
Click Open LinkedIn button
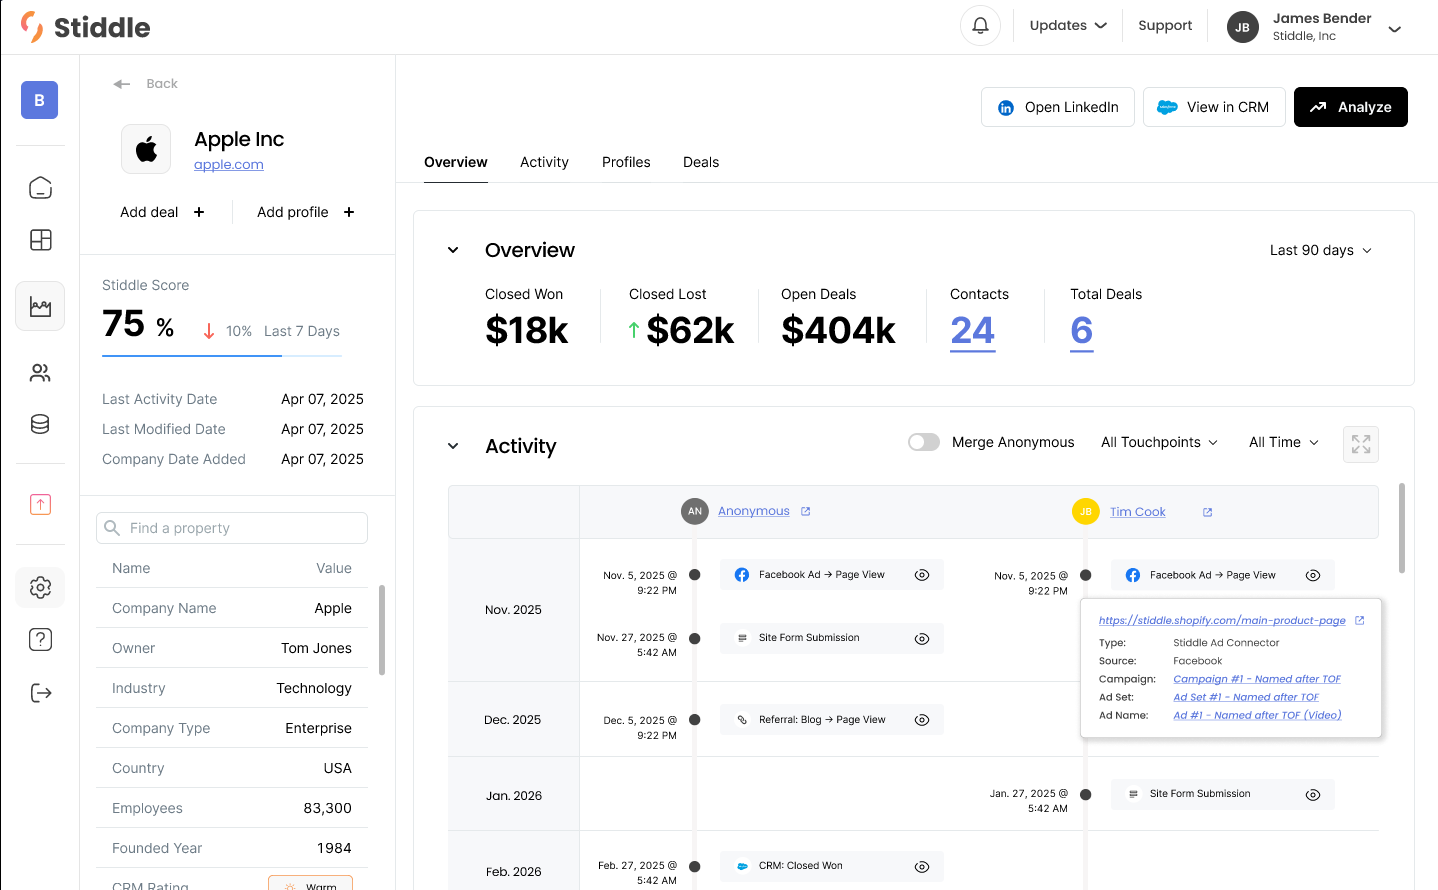[x=1058, y=107]
